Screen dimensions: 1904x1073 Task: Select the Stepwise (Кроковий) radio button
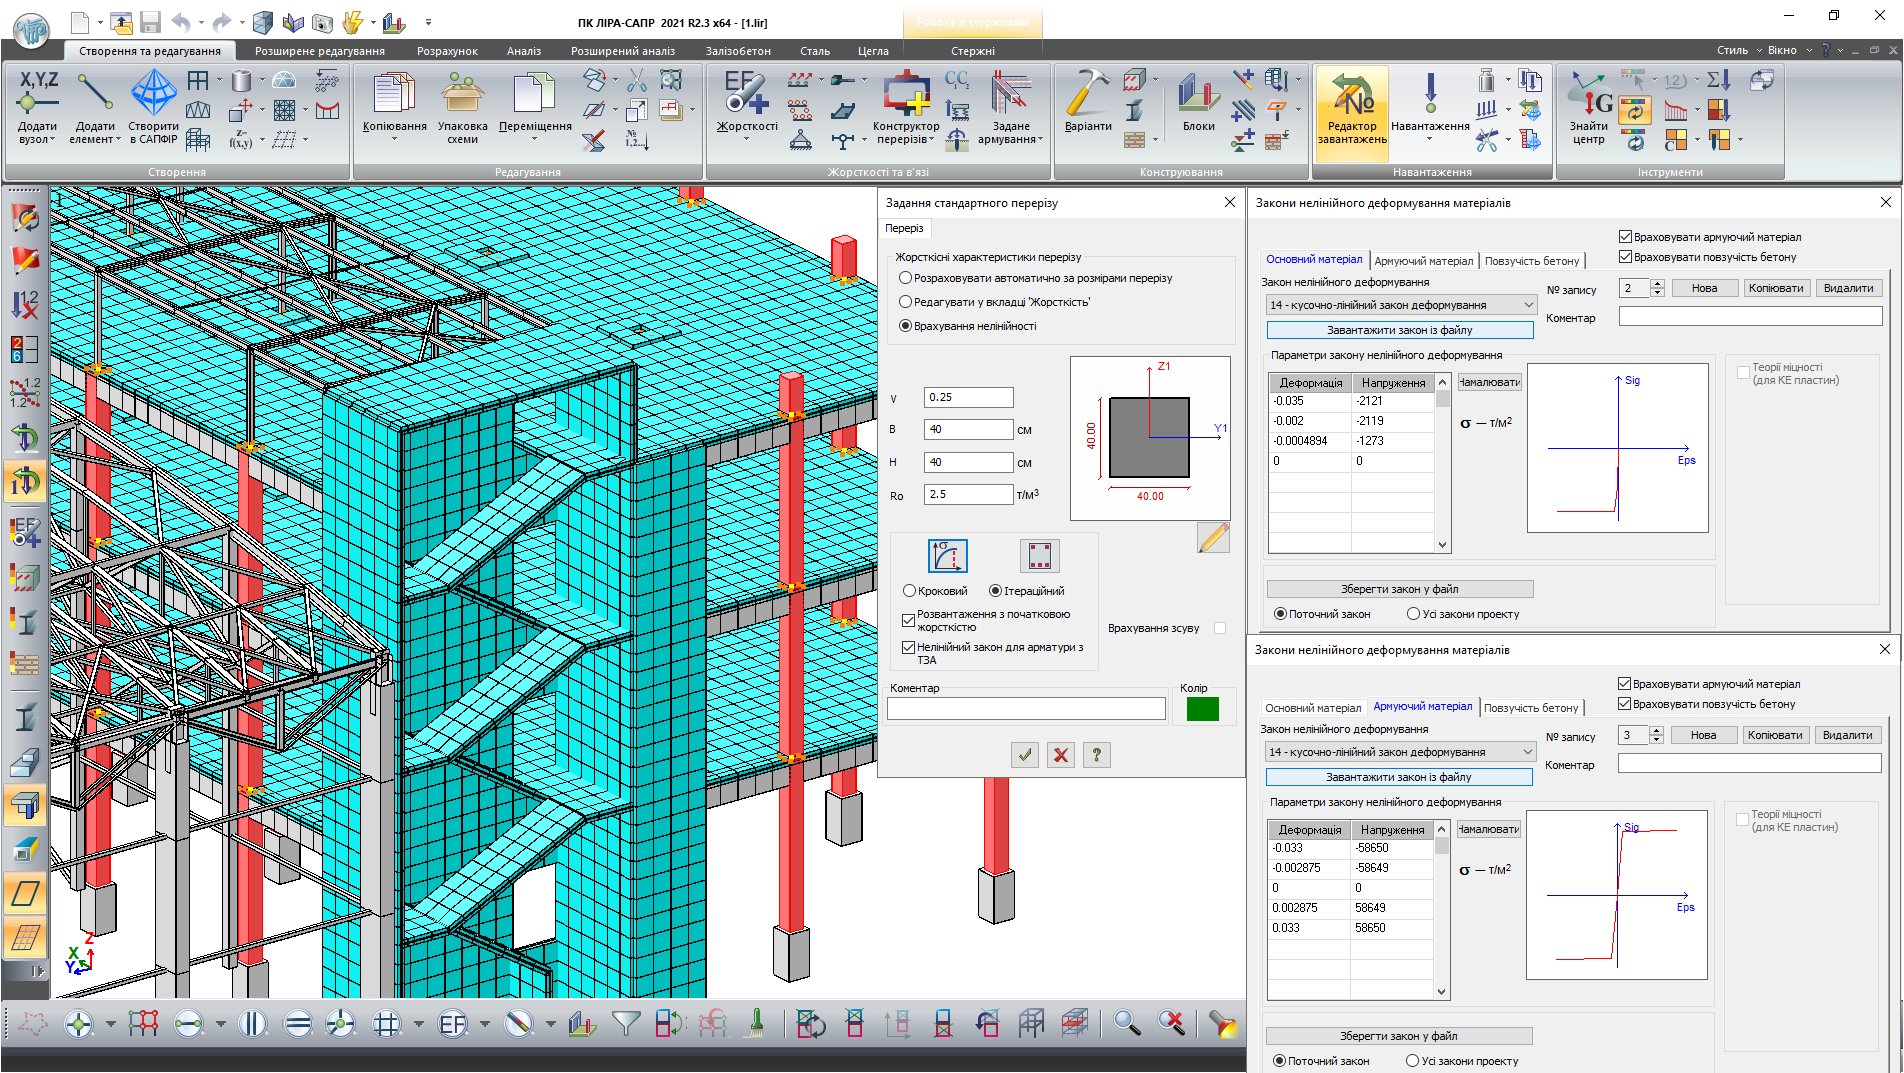pos(909,591)
